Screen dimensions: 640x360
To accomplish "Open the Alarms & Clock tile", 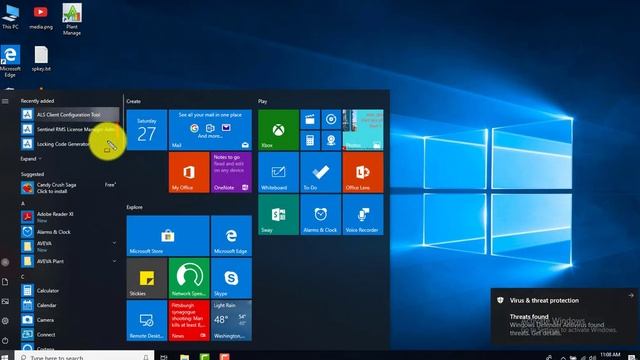I will tap(321, 215).
